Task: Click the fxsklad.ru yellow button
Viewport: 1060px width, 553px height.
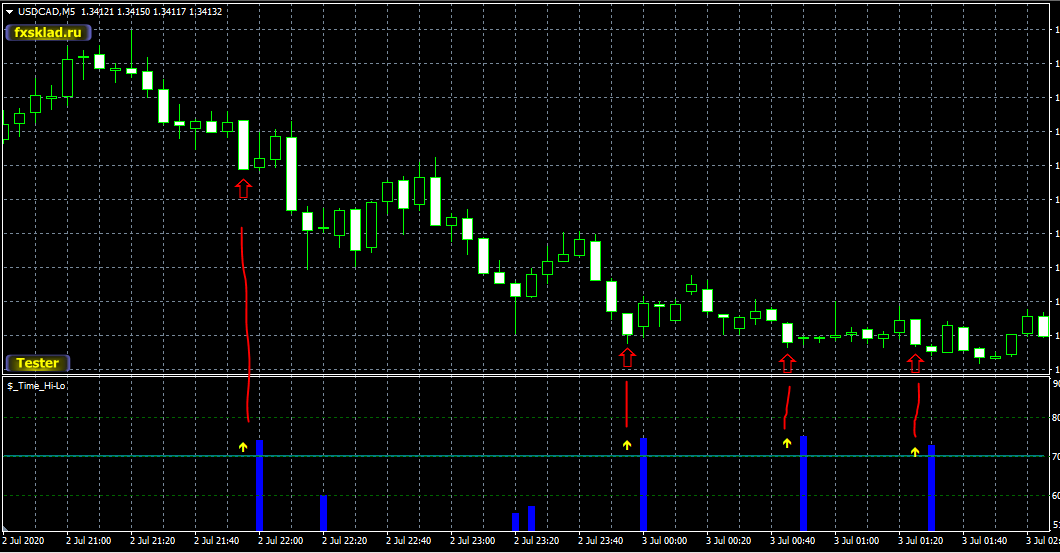Action: pyautogui.click(x=48, y=32)
